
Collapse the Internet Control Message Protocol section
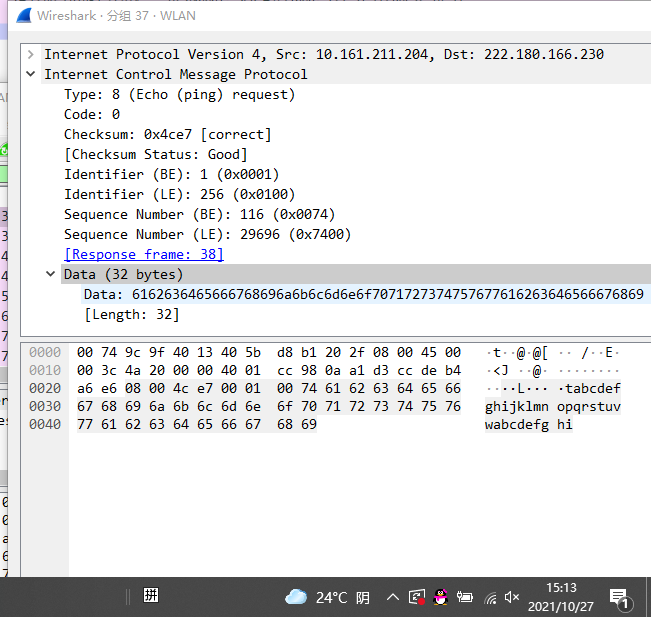(30, 74)
